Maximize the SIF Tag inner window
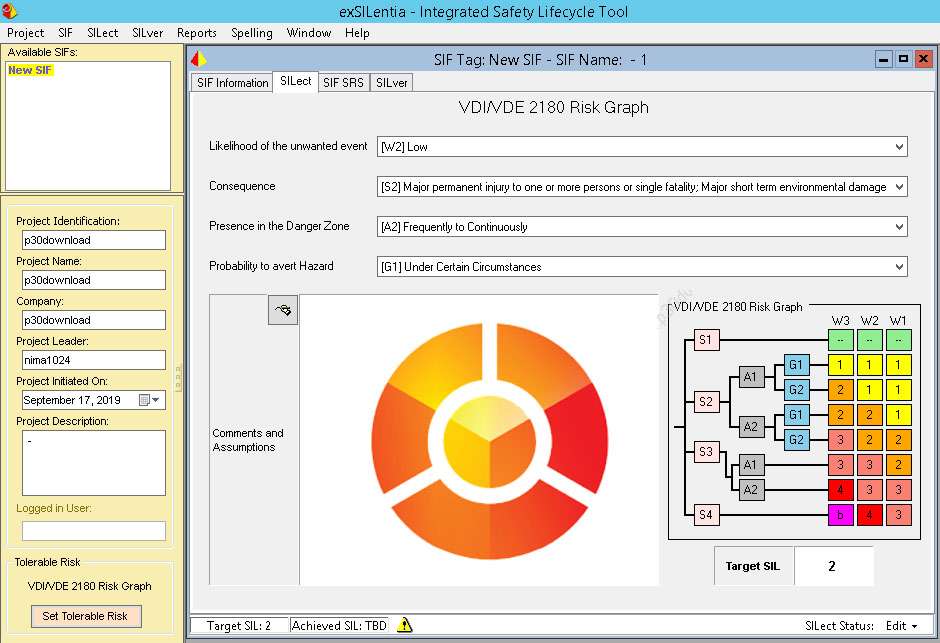 (x=902, y=59)
